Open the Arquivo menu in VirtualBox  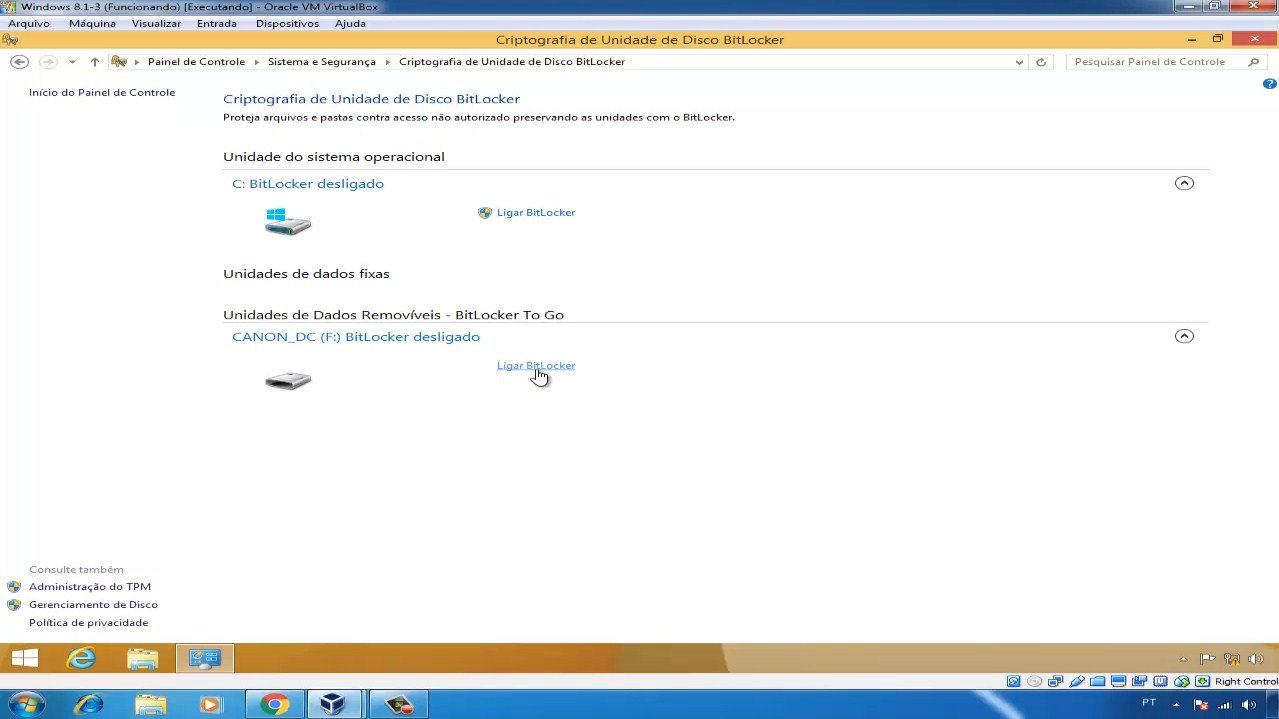[x=29, y=23]
